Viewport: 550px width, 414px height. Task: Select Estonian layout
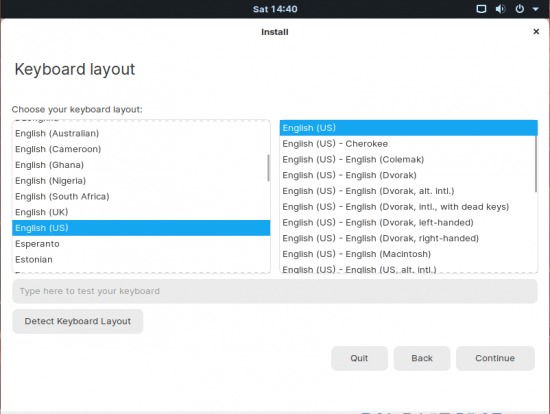[141, 260]
